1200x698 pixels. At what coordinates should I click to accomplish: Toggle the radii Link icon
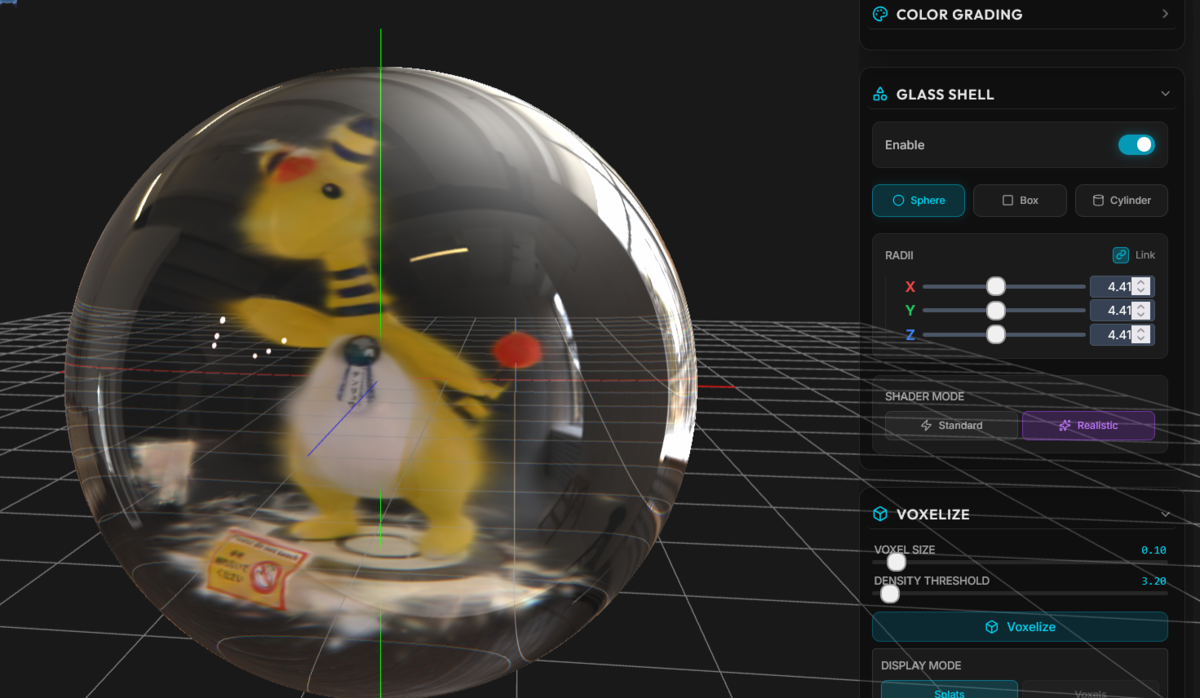1121,255
